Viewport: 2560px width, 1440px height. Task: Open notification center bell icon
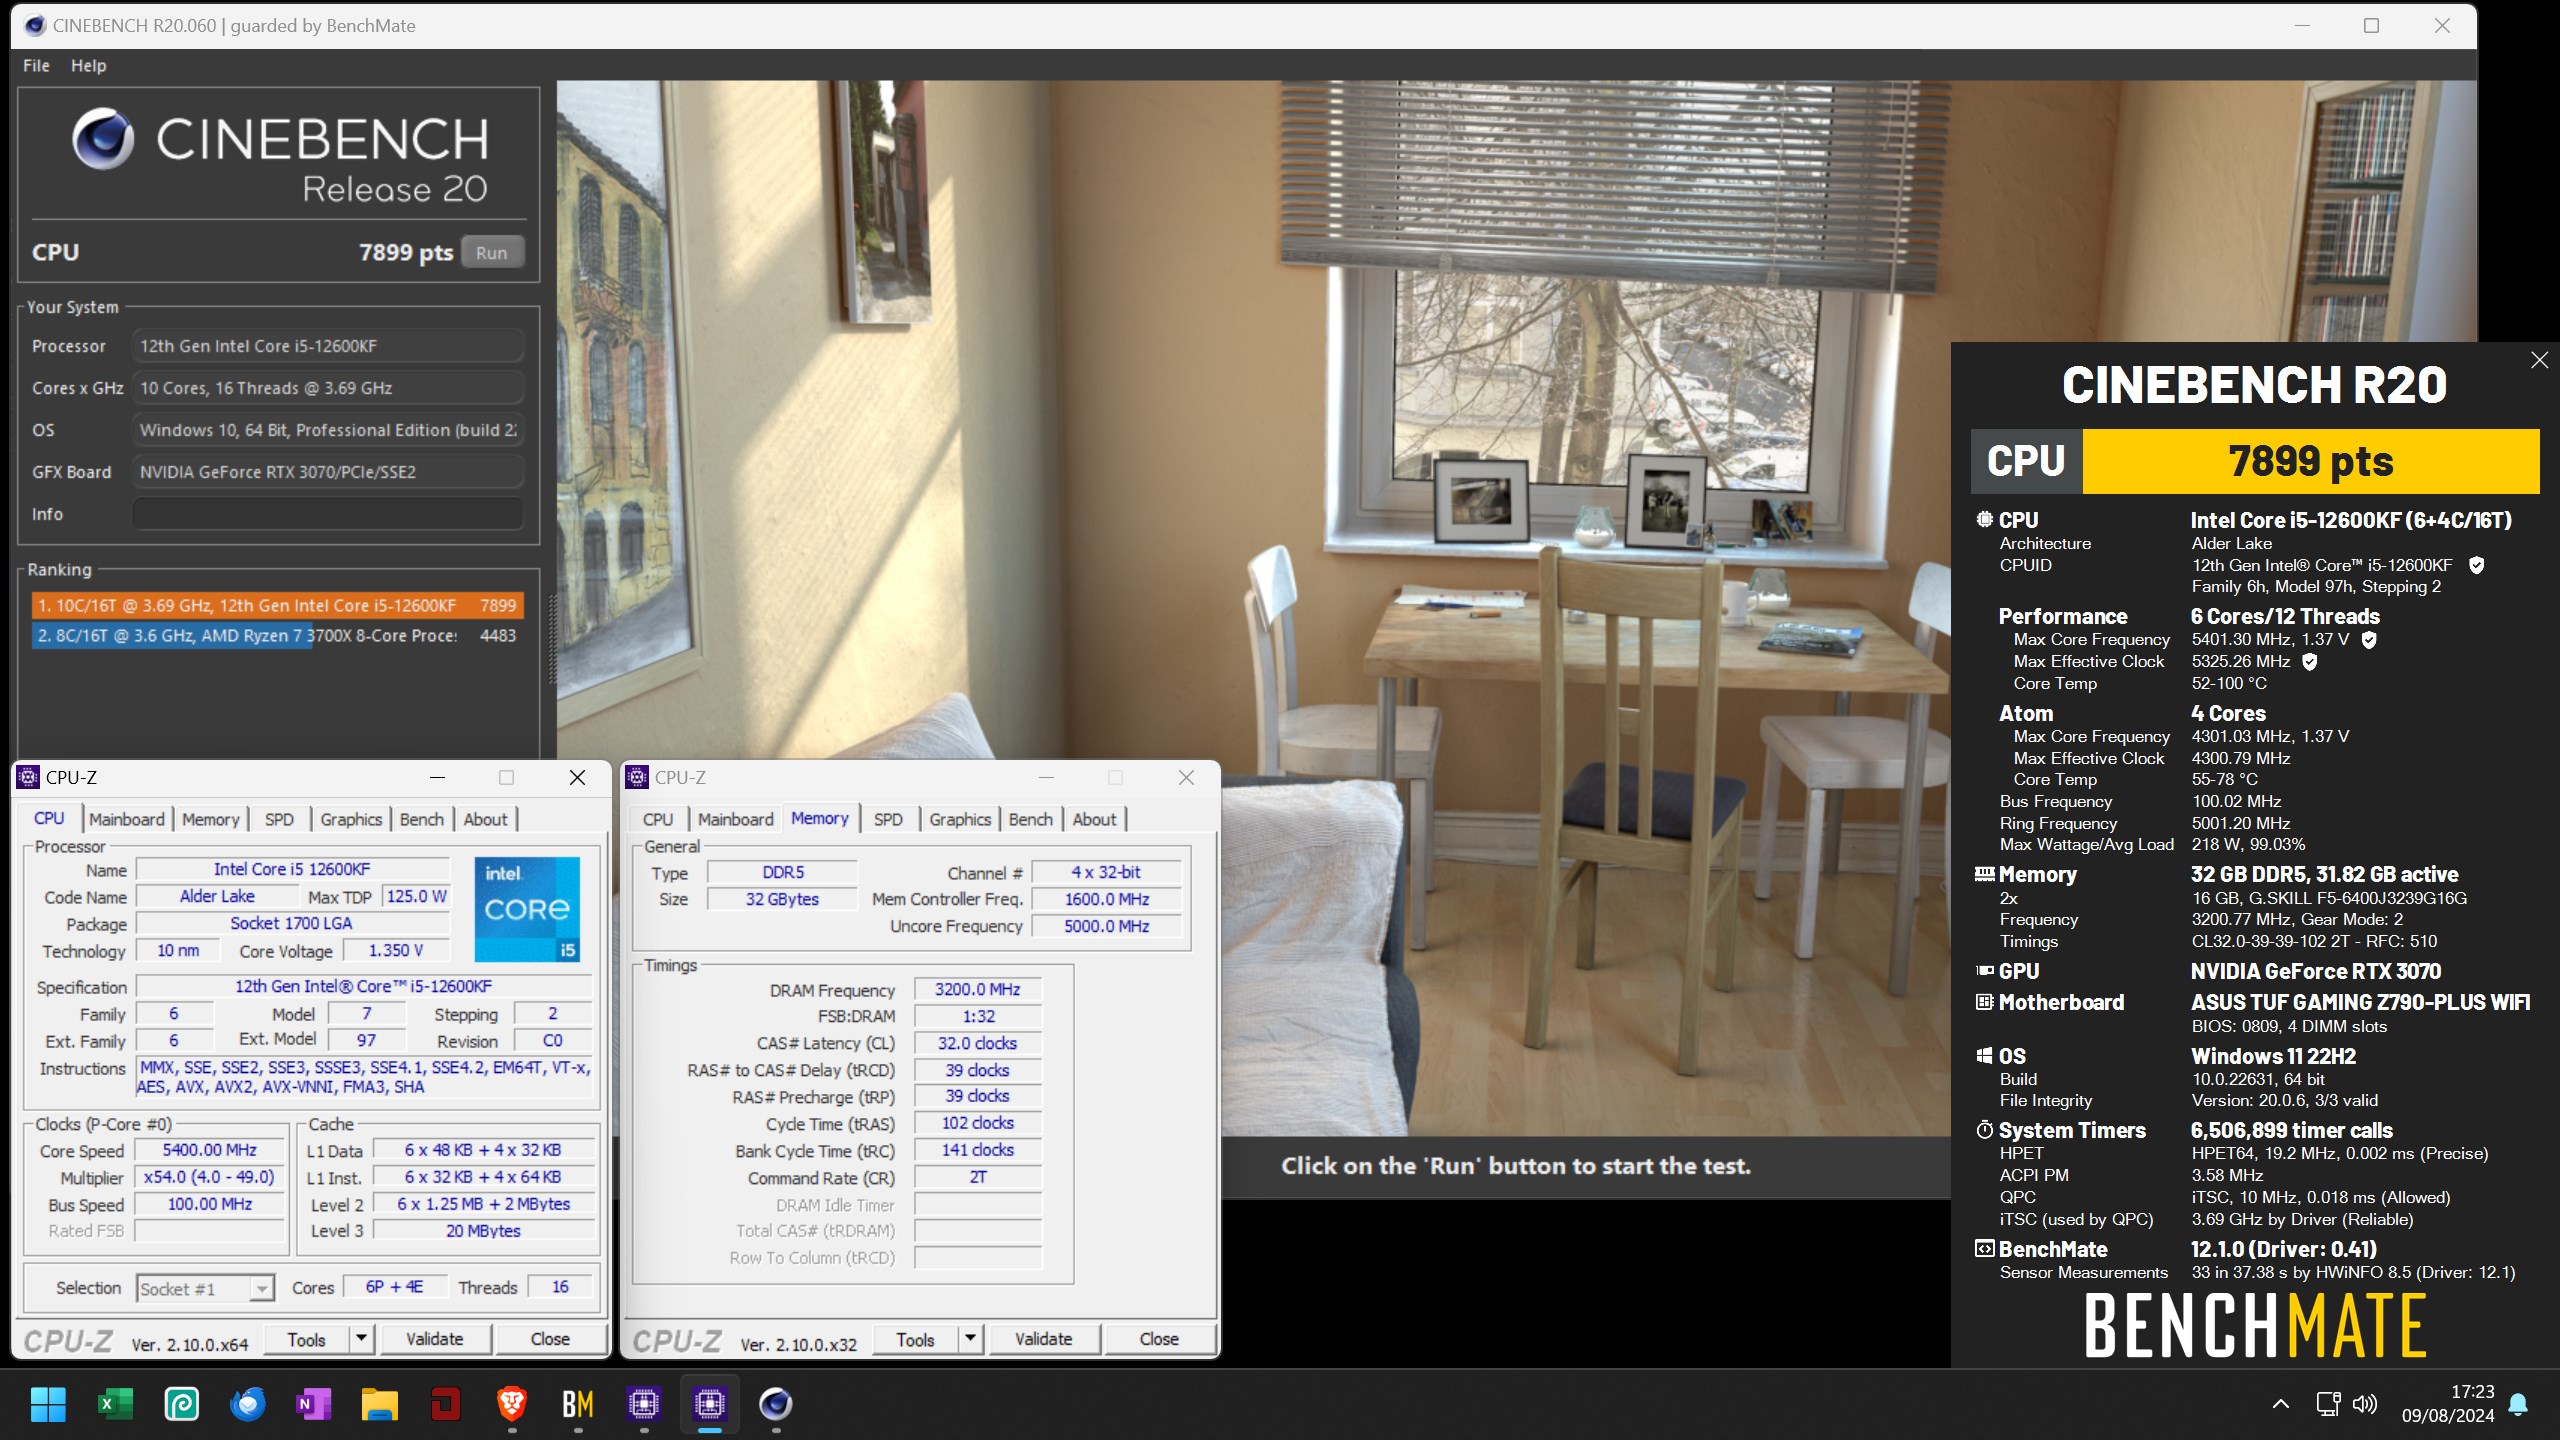[x=2519, y=1404]
